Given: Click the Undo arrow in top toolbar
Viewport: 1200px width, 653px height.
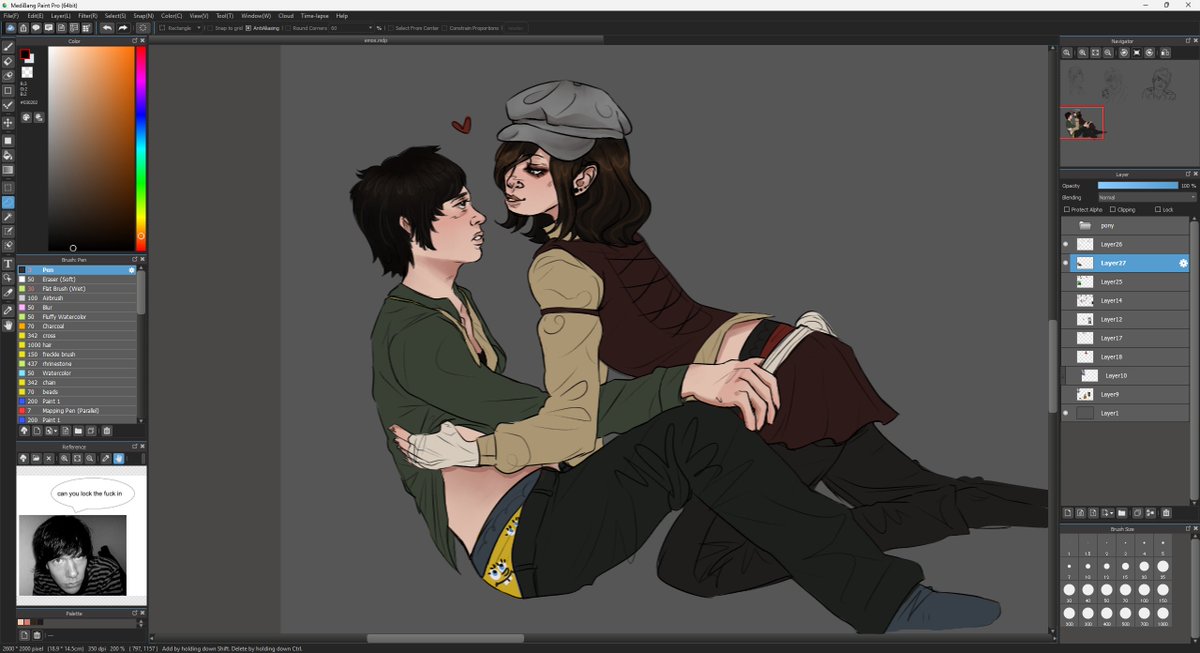Looking at the screenshot, I should 107,28.
